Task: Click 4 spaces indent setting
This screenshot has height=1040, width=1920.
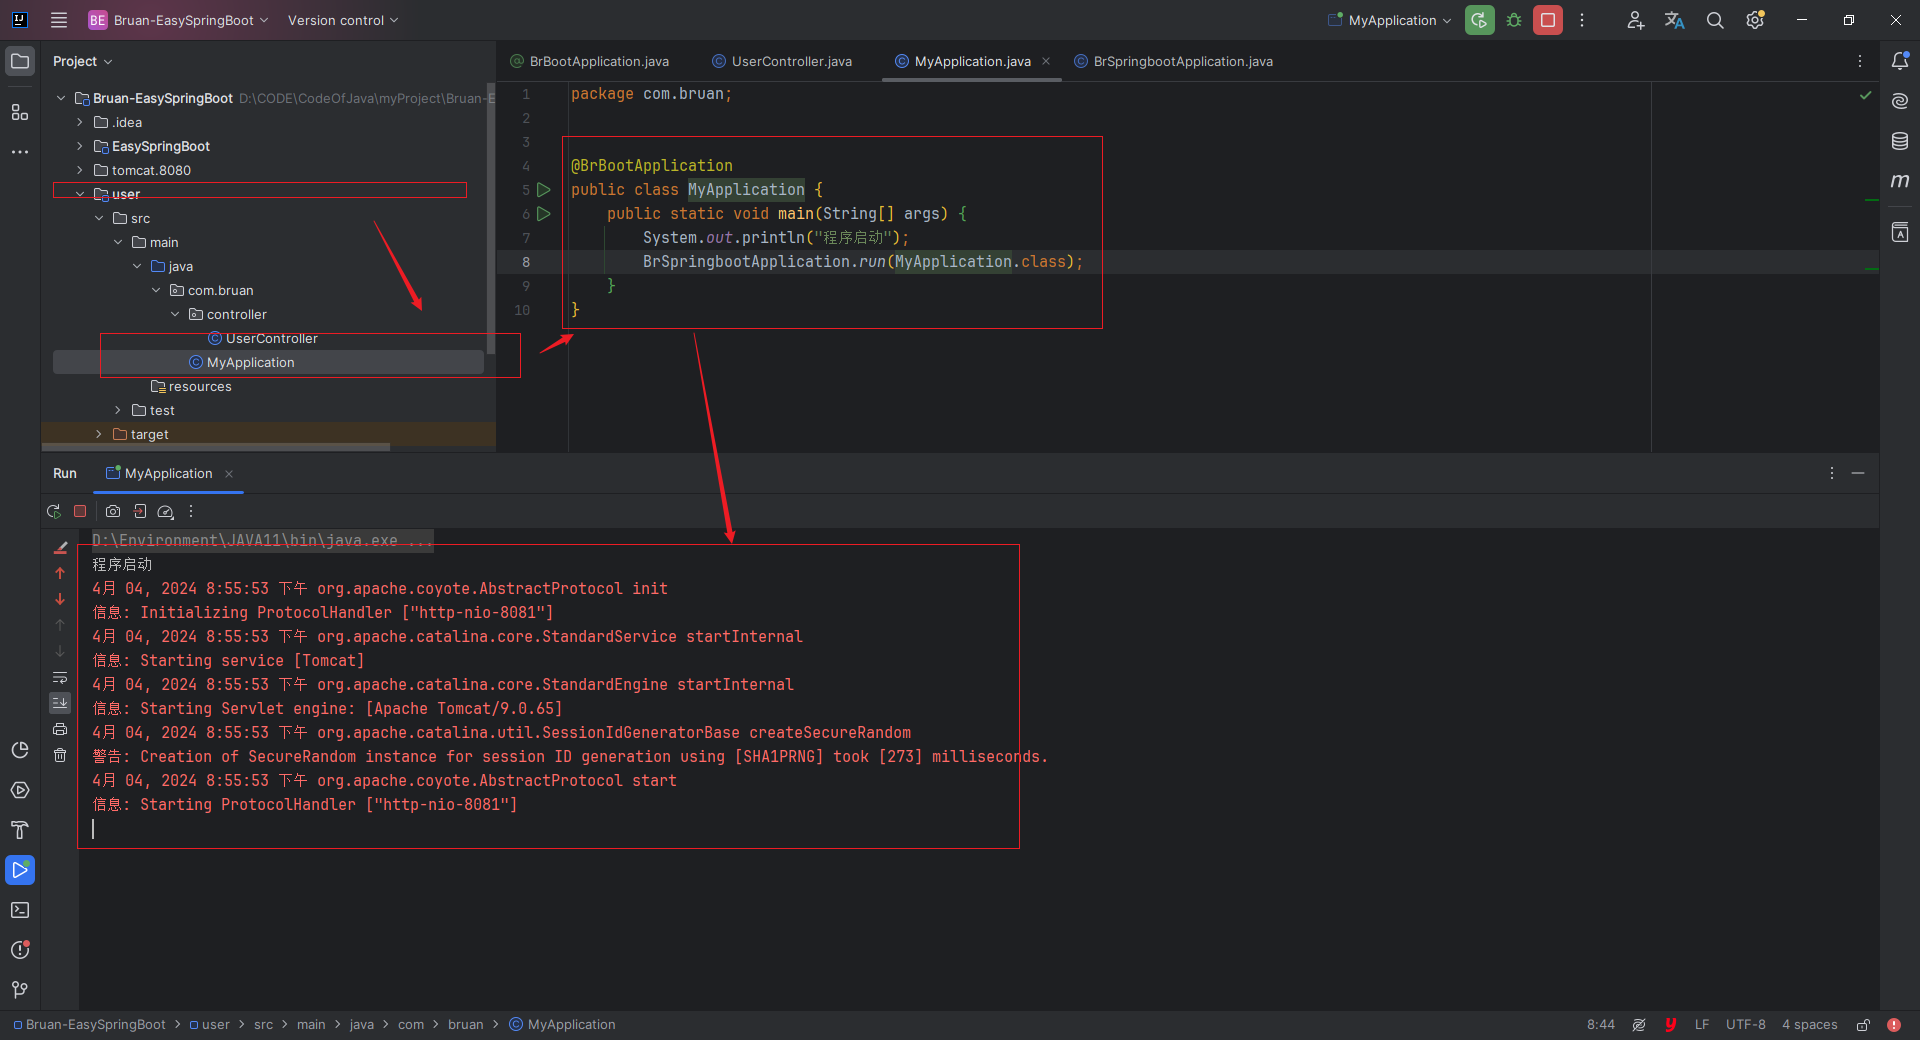Action: click(x=1810, y=1025)
